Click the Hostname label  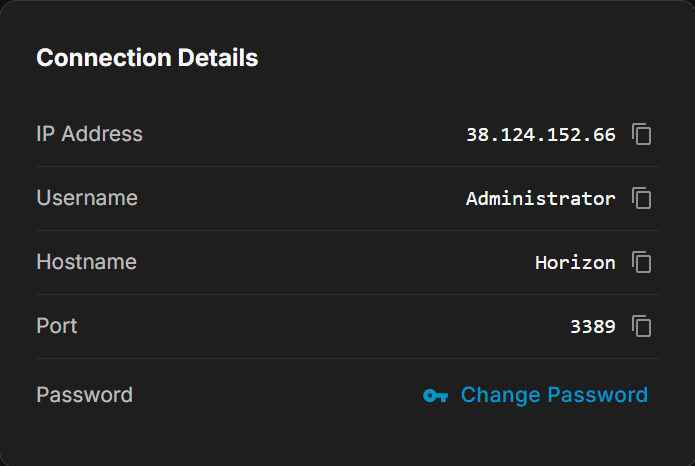tap(86, 262)
